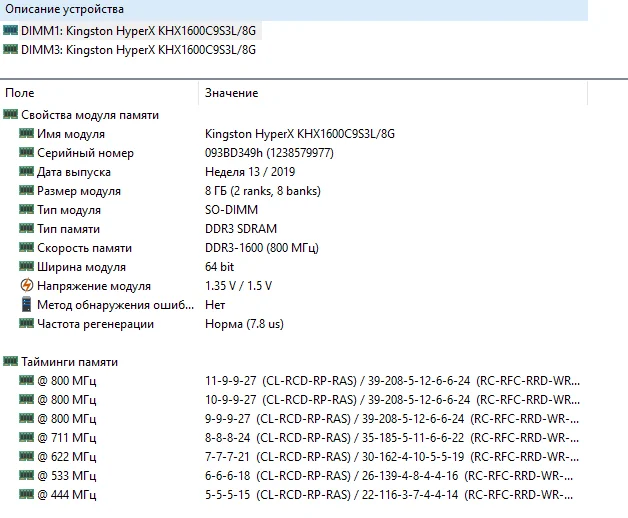Viewport: 628px width, 518px height.
Task: Select the Имя модуля field
Action: click(71, 134)
